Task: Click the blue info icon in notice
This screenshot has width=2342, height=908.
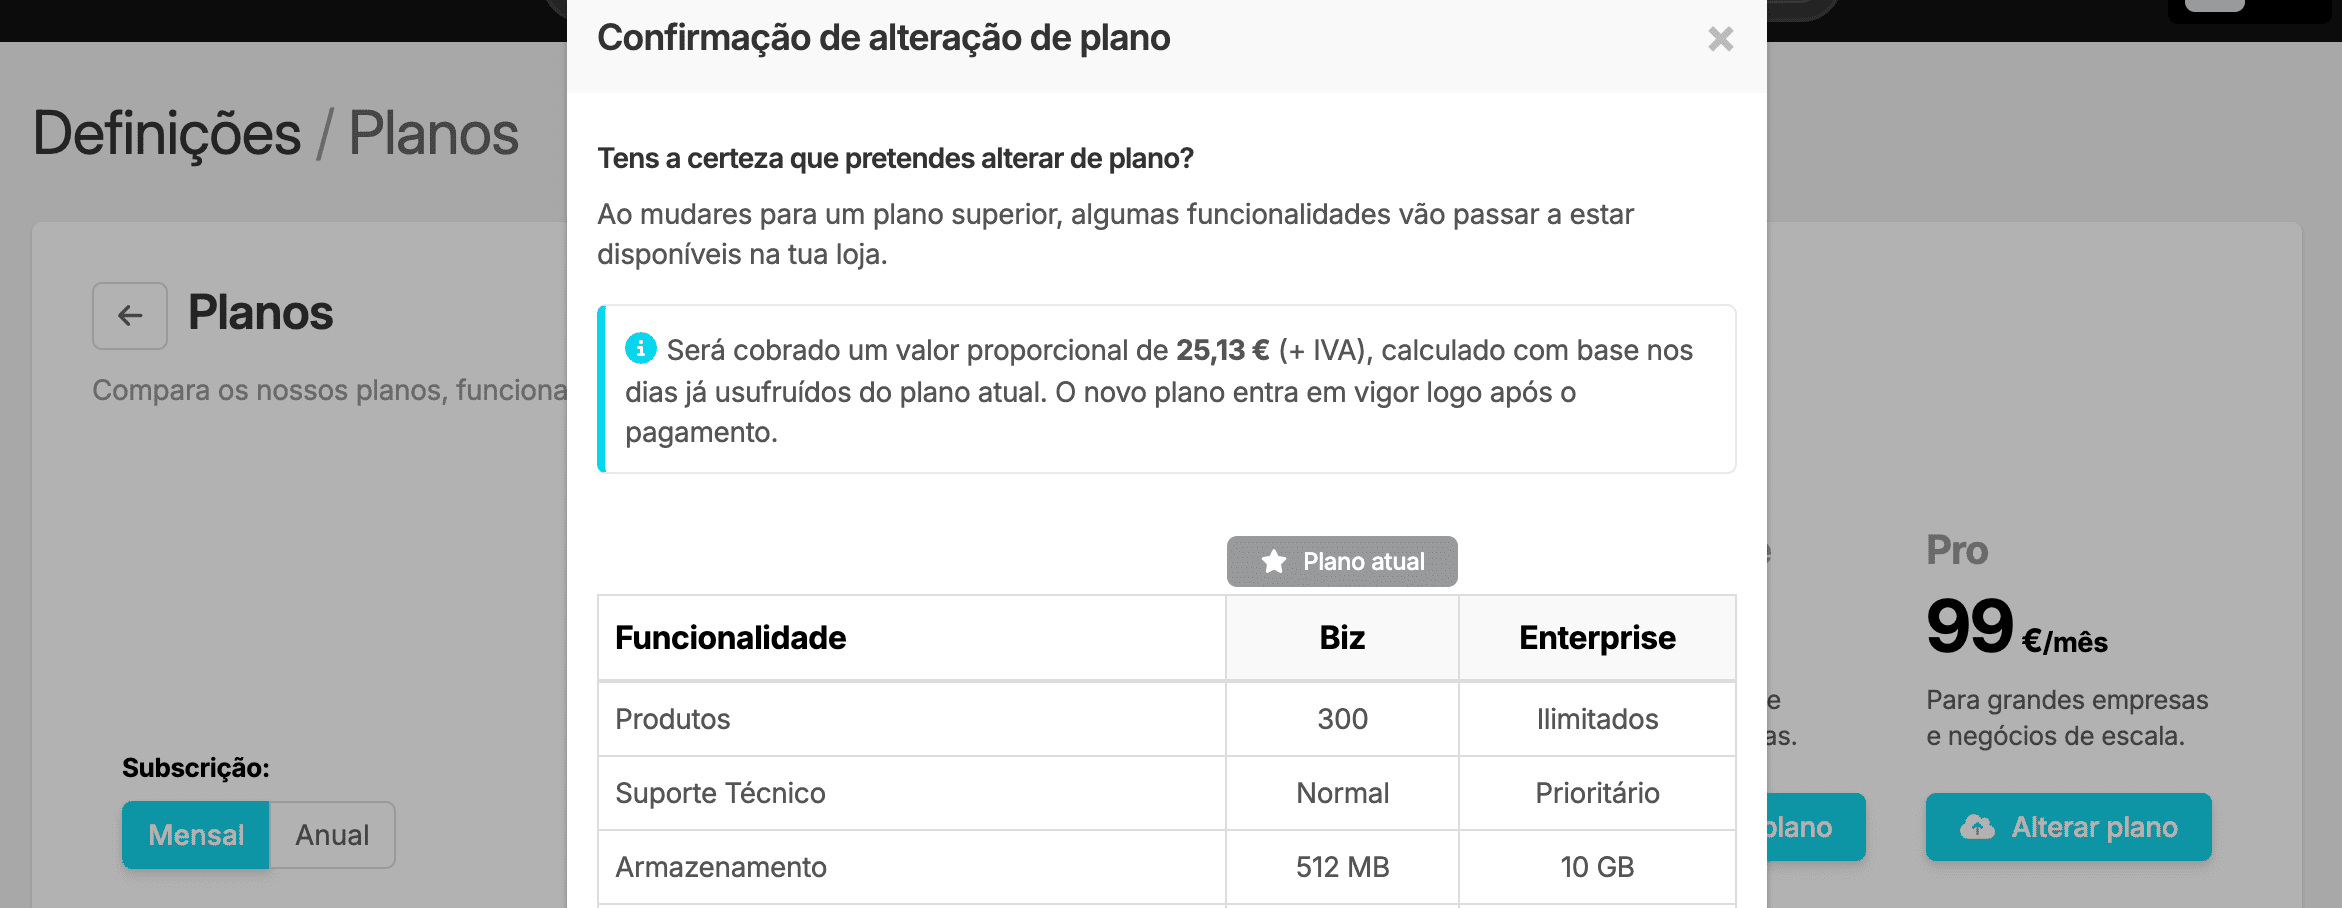Action: point(640,349)
